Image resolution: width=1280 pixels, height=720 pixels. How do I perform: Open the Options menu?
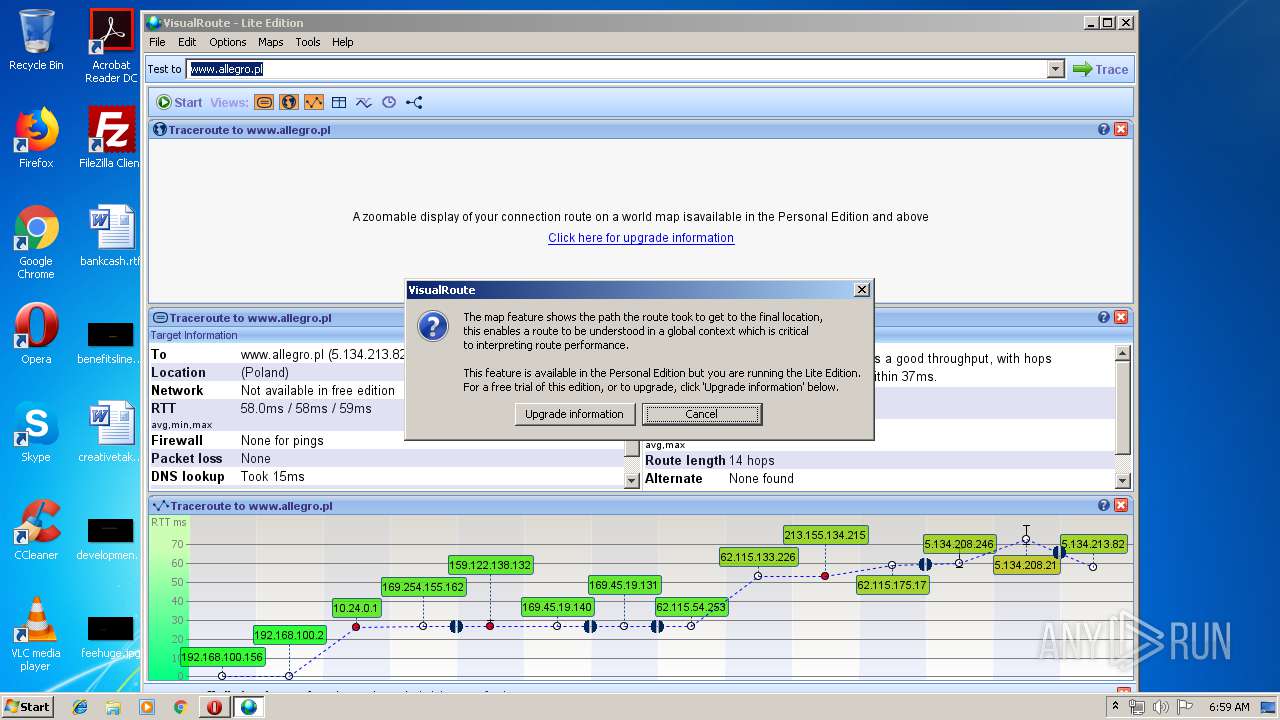(x=228, y=42)
